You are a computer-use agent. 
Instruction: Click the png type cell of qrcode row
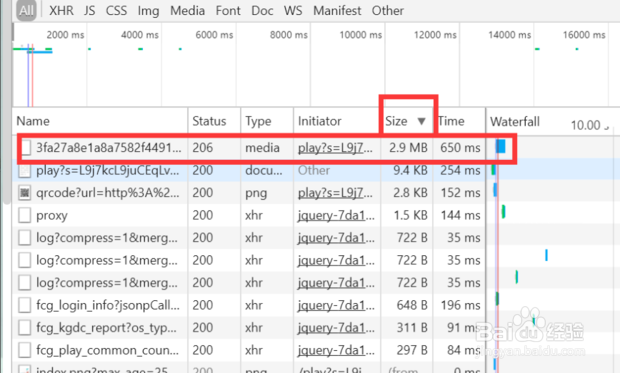[x=256, y=194]
